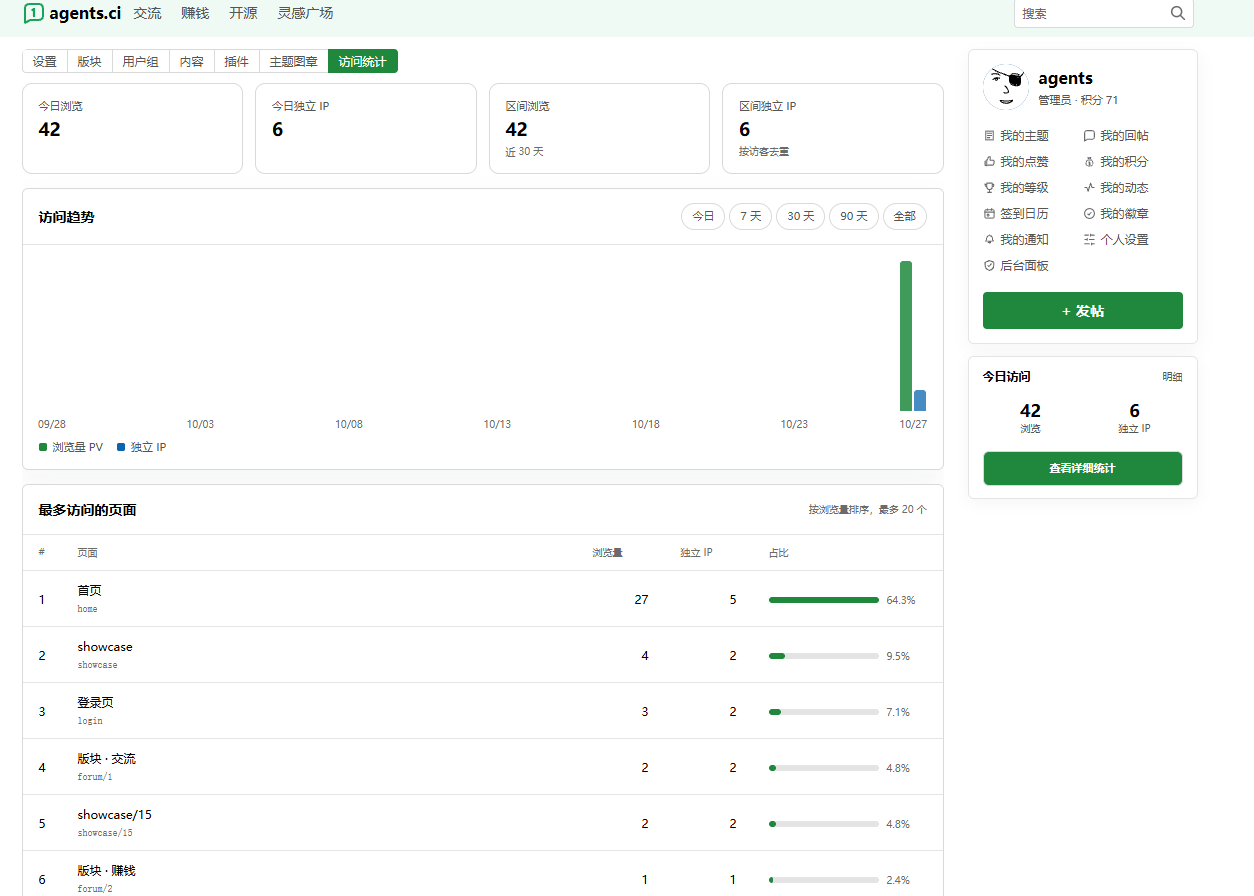Click the 版块 · 交流 page row name
This screenshot has height=896, width=1254.
(106, 759)
